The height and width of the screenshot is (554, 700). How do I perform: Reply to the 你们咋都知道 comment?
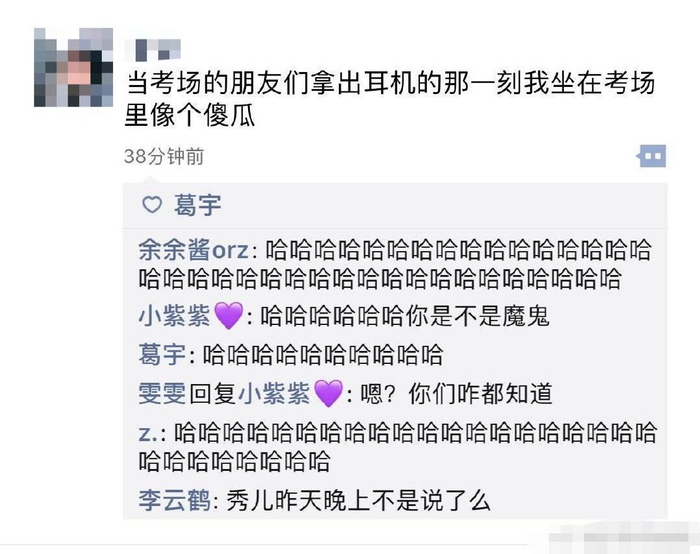[x=456, y=394]
